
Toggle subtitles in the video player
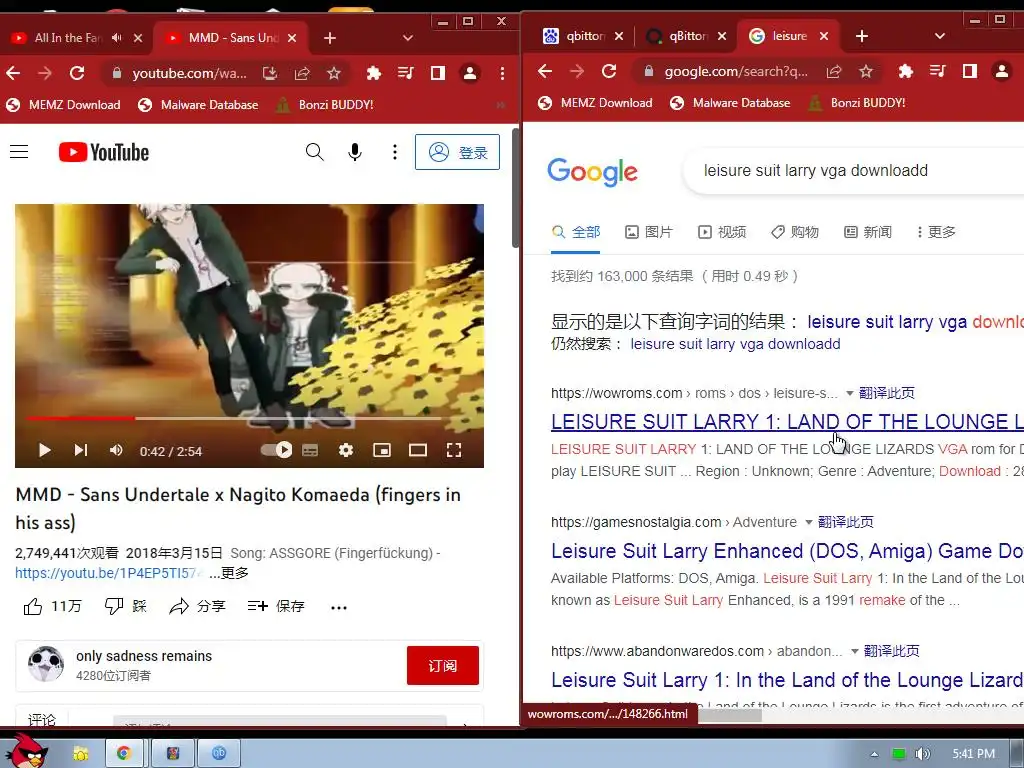pyautogui.click(x=310, y=450)
